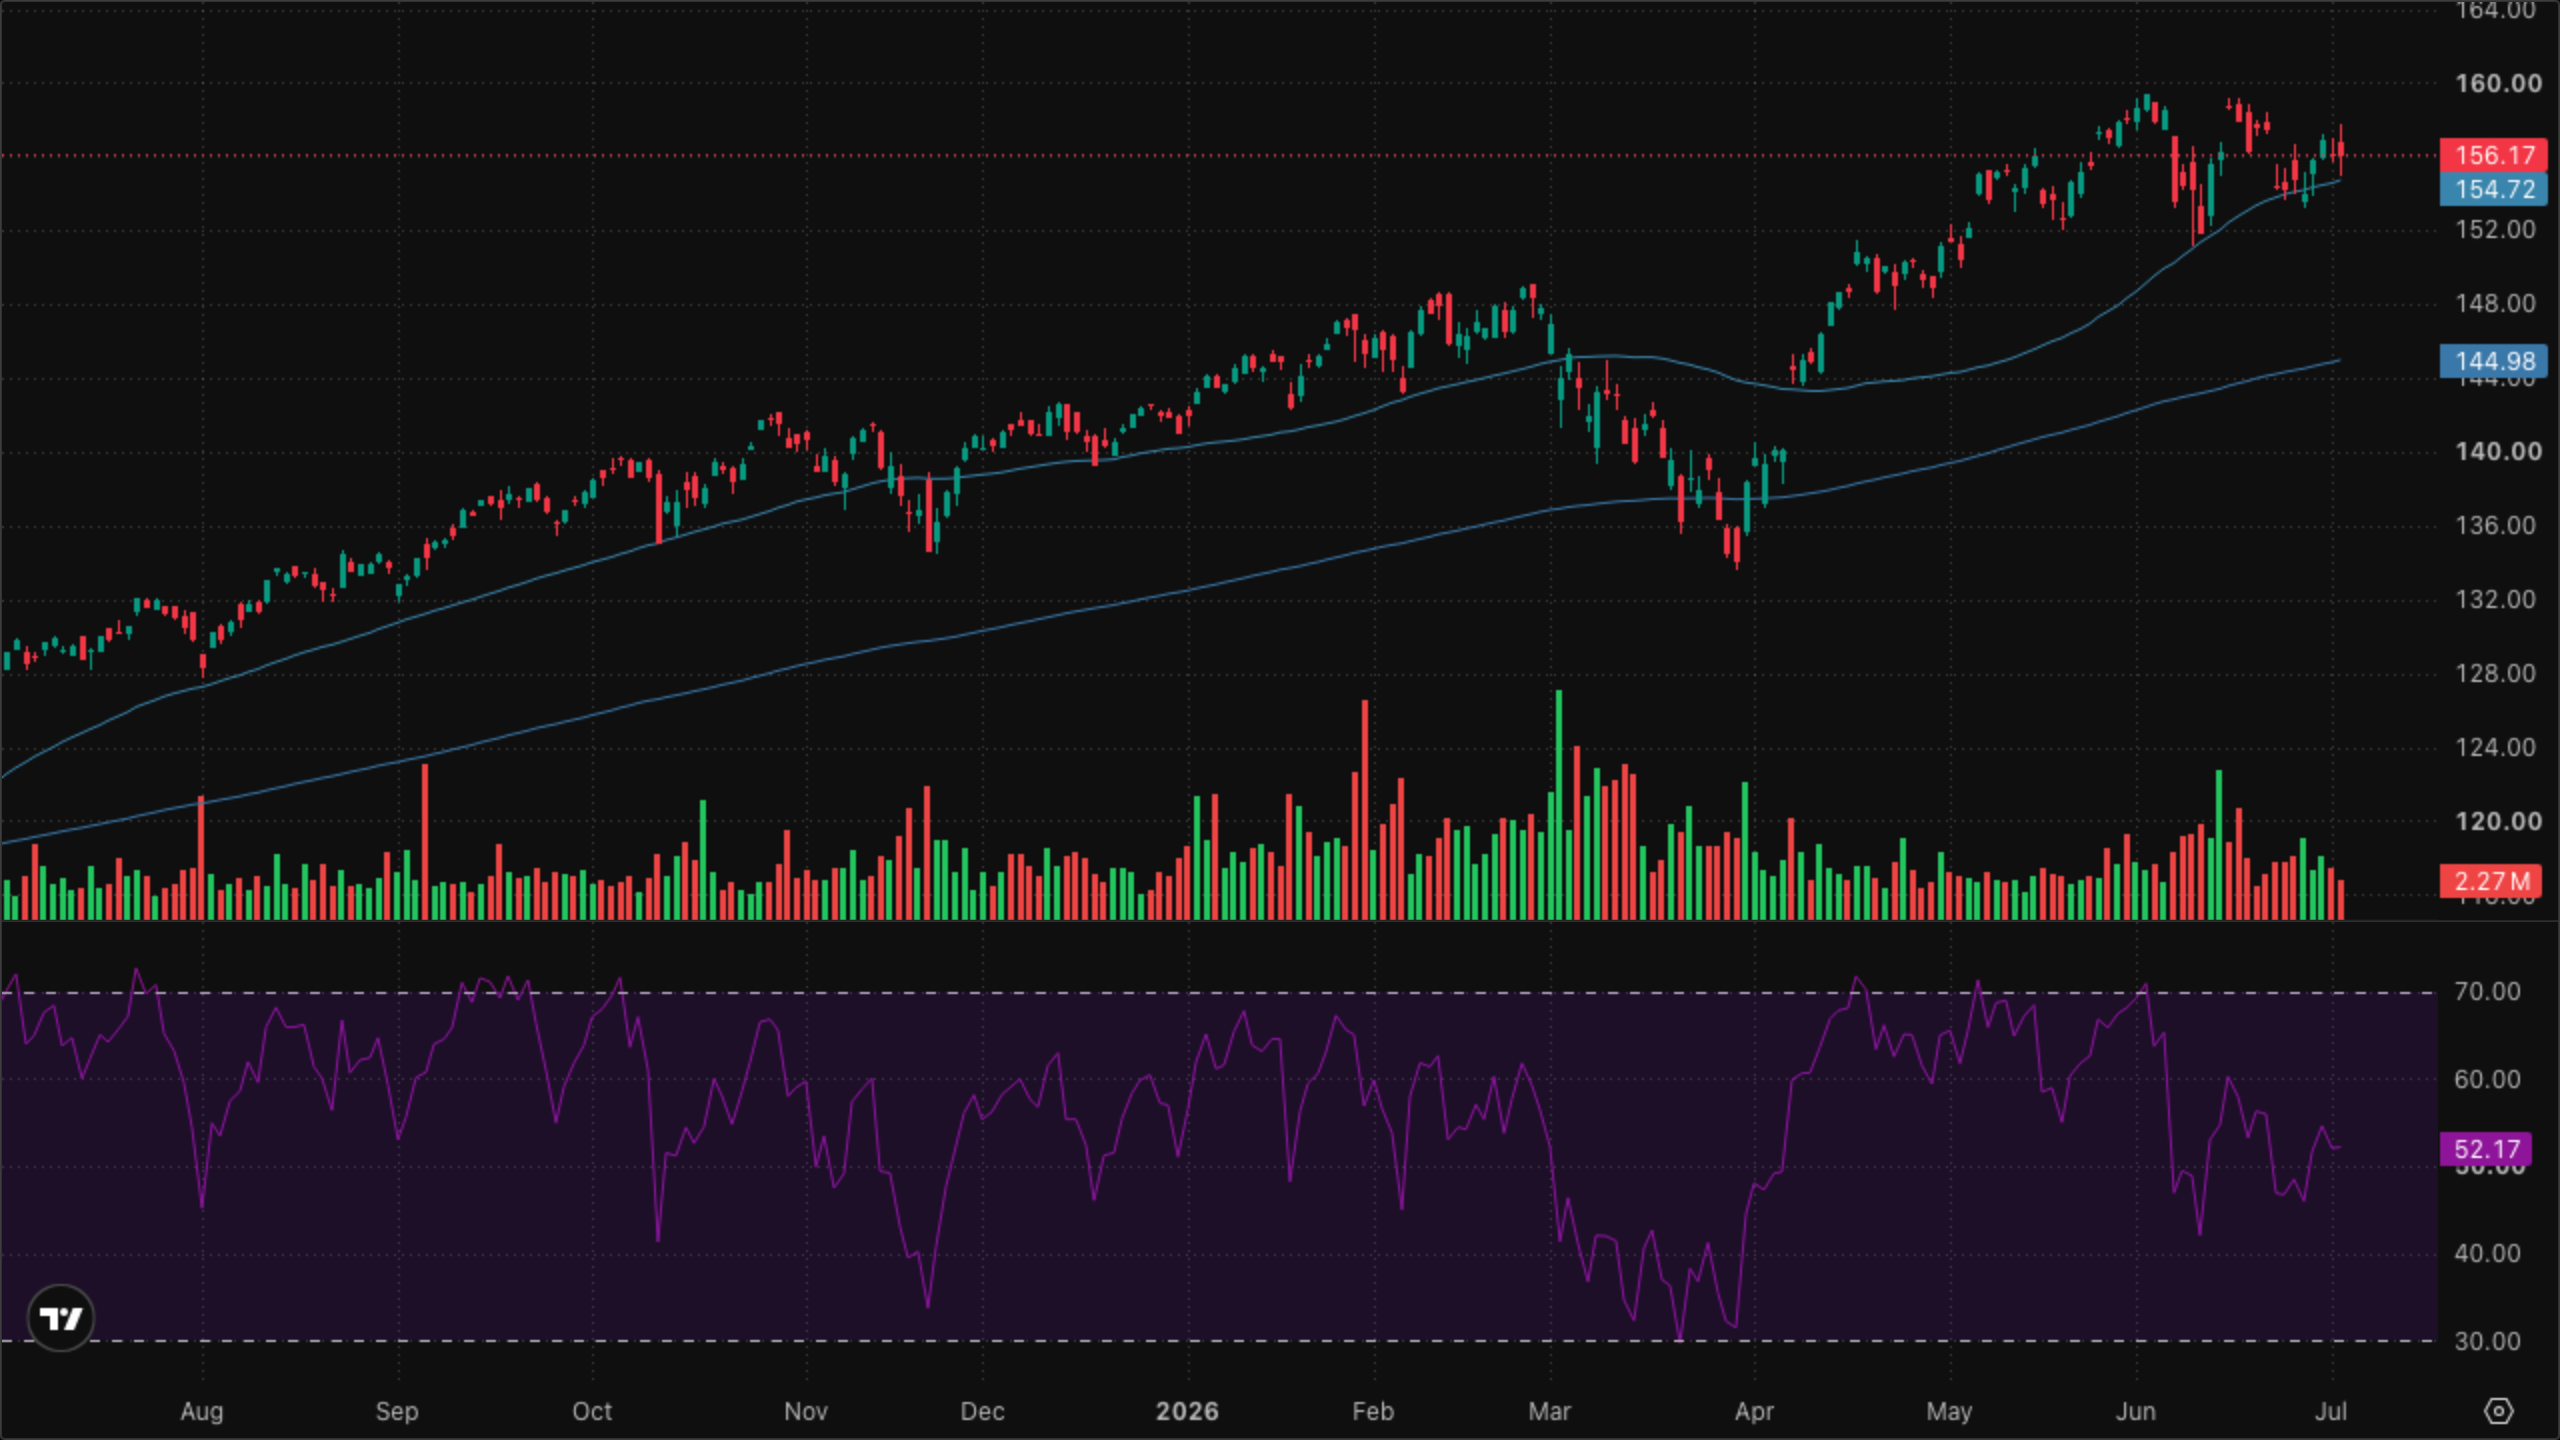Open the TradingView logo link
This screenshot has height=1440, width=2560.
(61, 1318)
